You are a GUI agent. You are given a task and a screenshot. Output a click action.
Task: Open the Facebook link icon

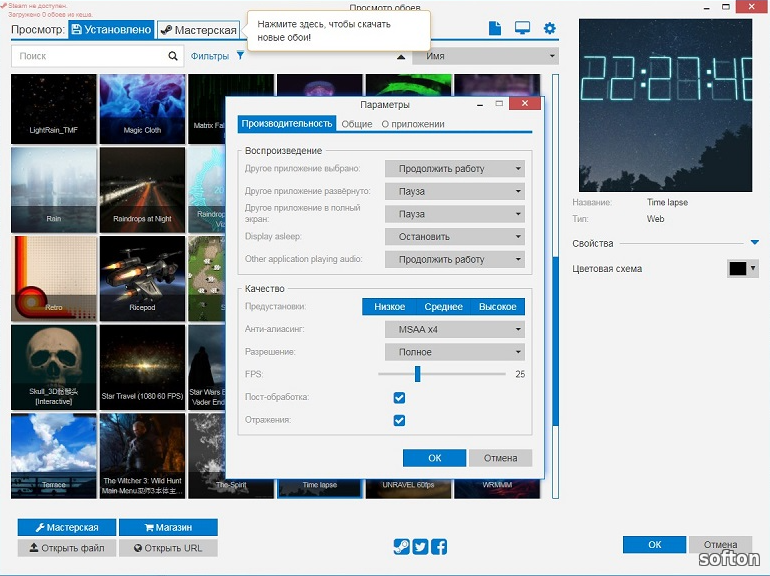coord(439,547)
